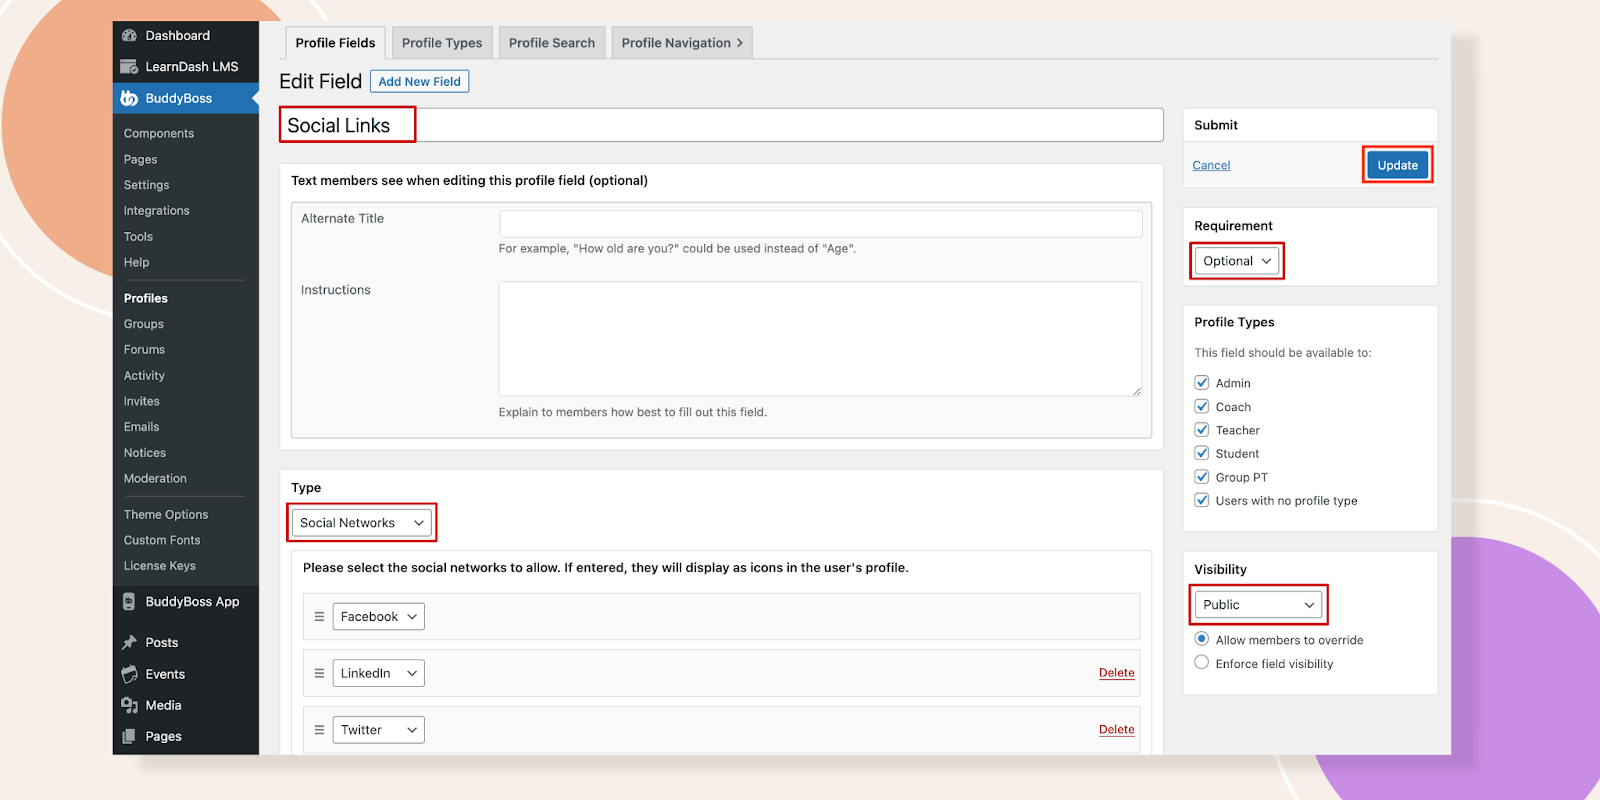This screenshot has height=800, width=1600.
Task: Open the LinkedIn network dropdown
Action: 378,673
